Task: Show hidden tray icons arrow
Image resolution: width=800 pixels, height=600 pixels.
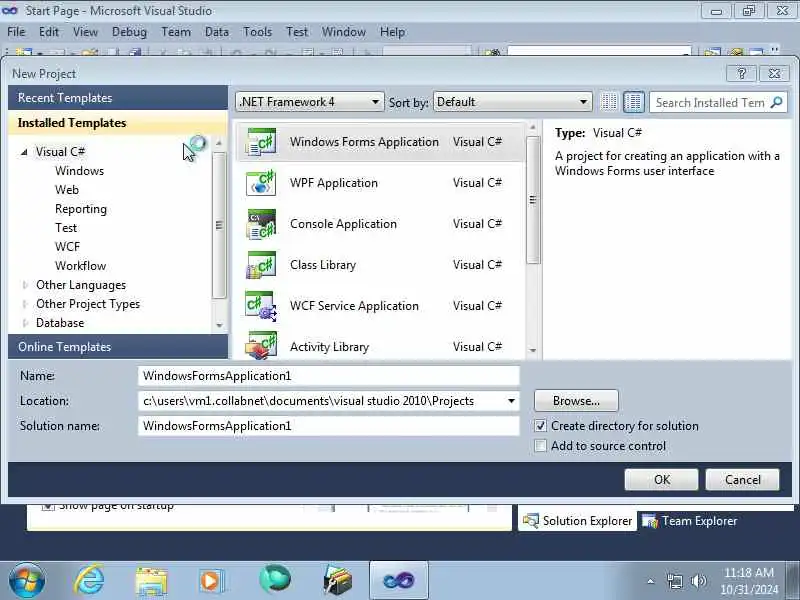Action: point(651,581)
